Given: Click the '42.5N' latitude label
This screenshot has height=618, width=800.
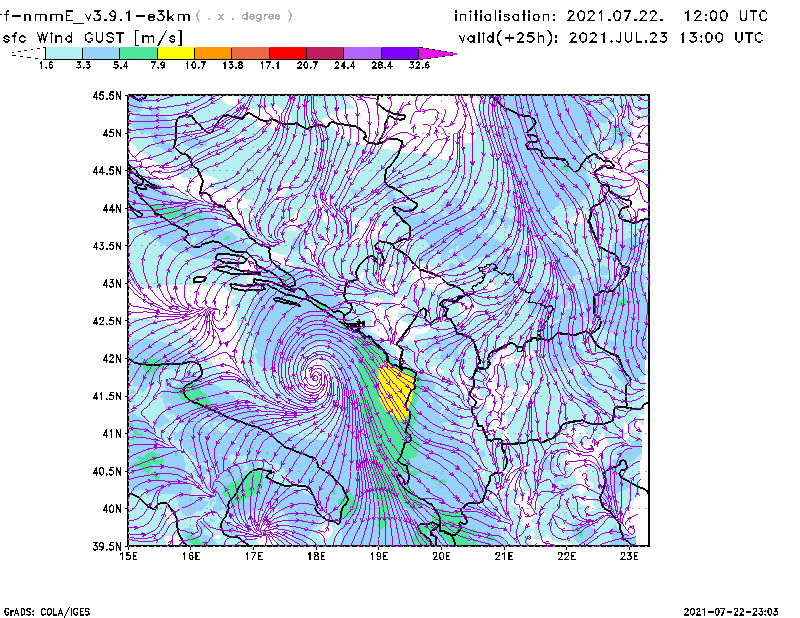Looking at the screenshot, I should (x=107, y=321).
